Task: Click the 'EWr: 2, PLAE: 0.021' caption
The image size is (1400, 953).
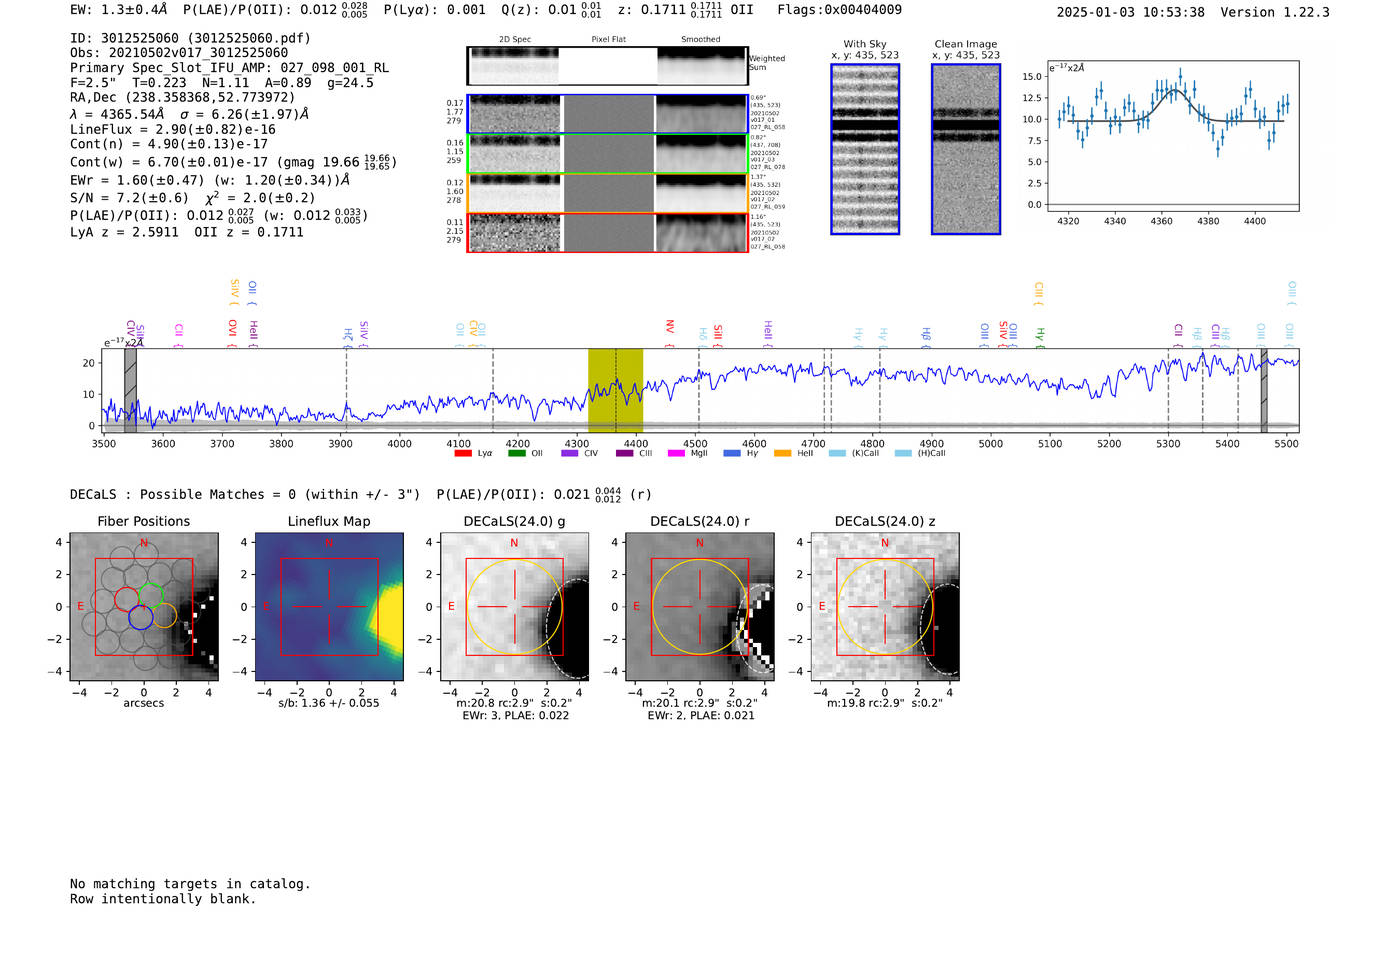Action: [x=700, y=715]
